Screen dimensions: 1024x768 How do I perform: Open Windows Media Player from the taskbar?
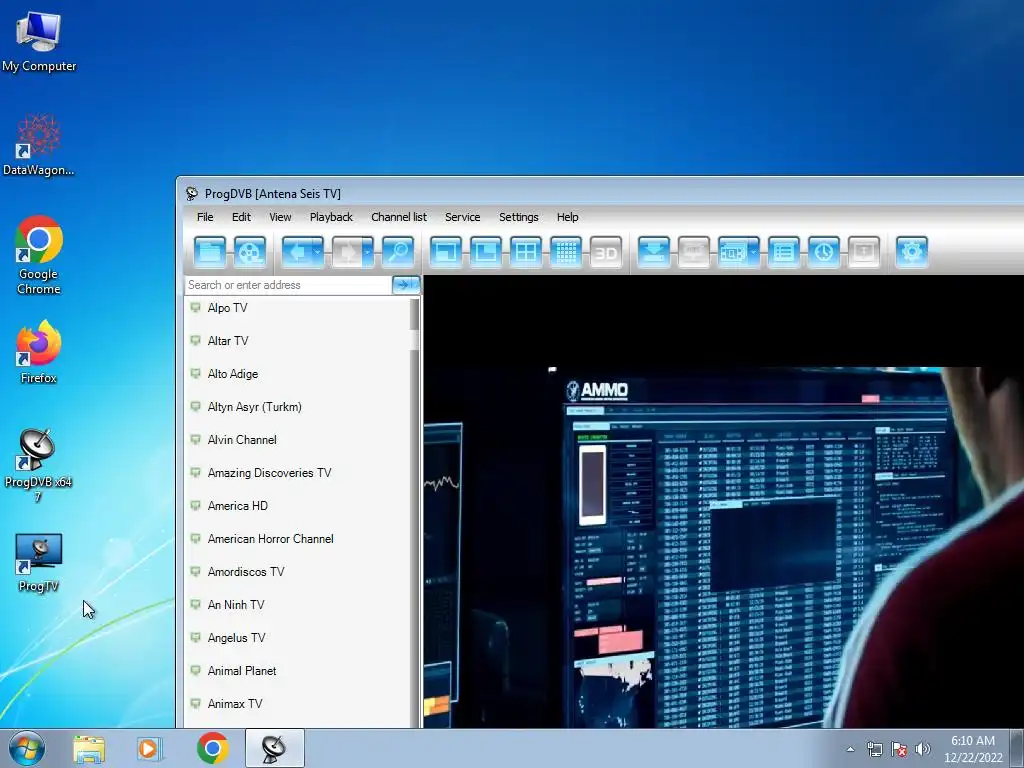150,748
